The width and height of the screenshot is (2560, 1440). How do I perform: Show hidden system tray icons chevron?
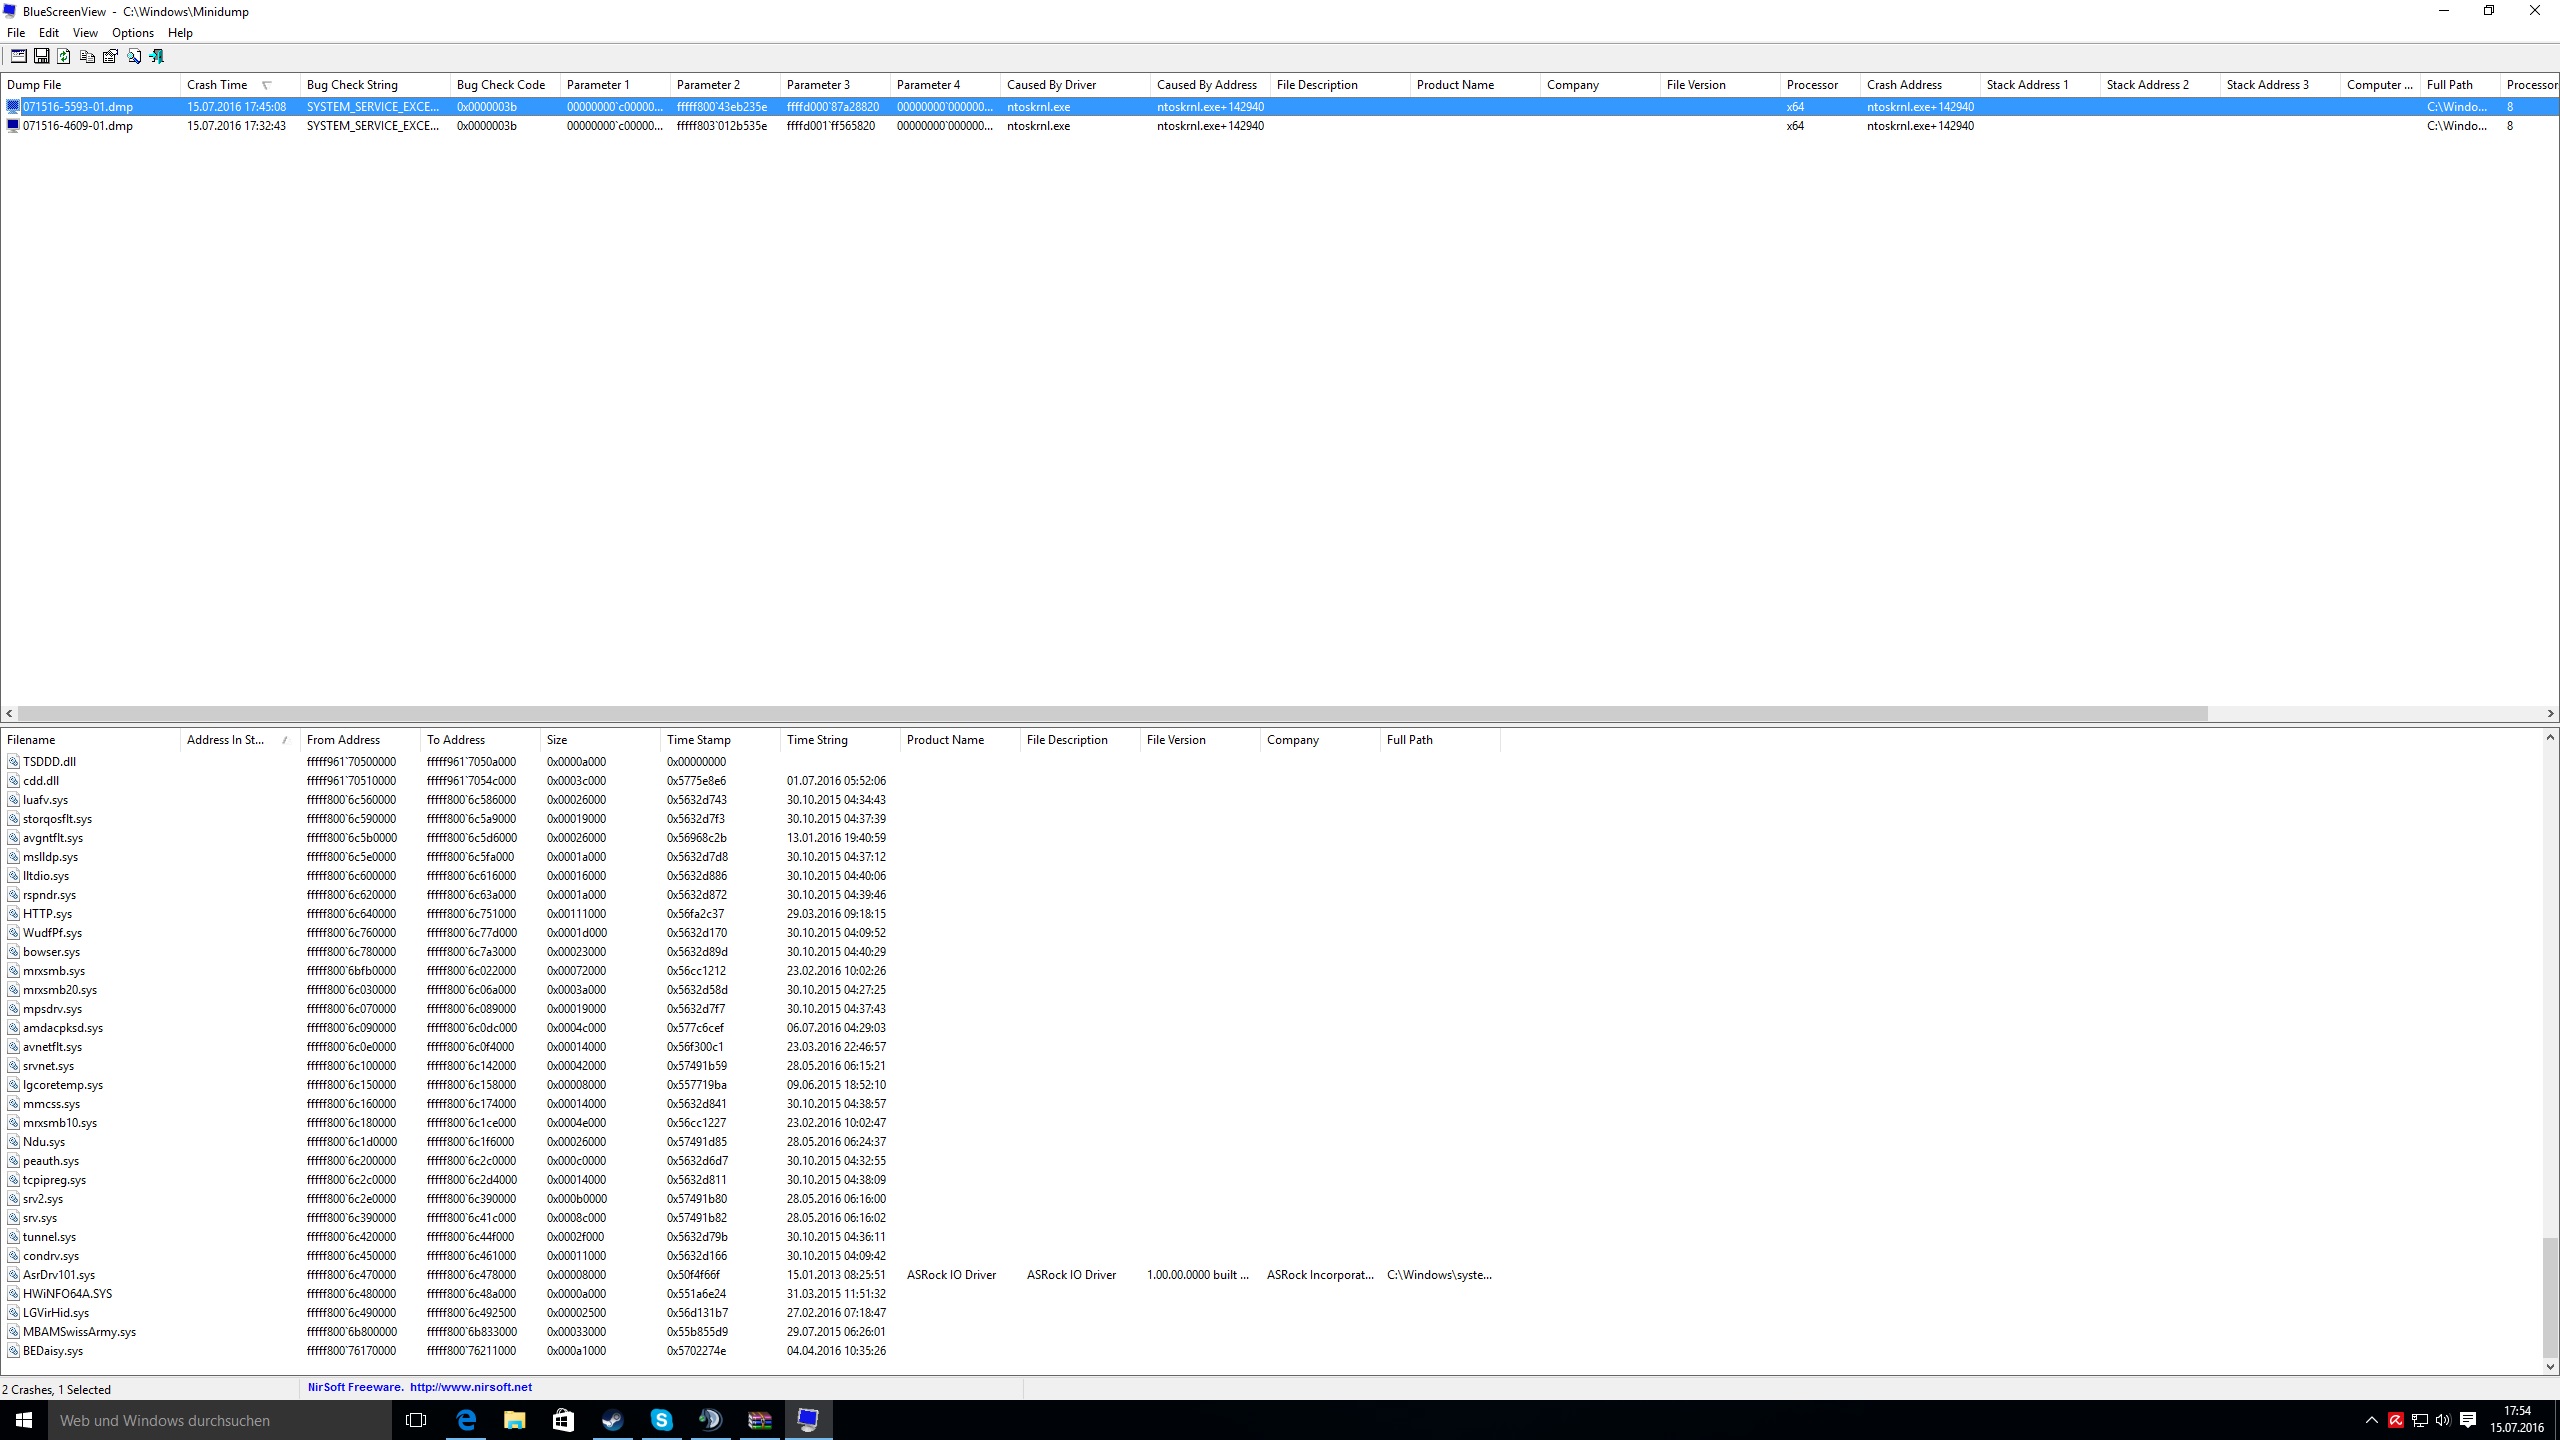pos(2371,1420)
